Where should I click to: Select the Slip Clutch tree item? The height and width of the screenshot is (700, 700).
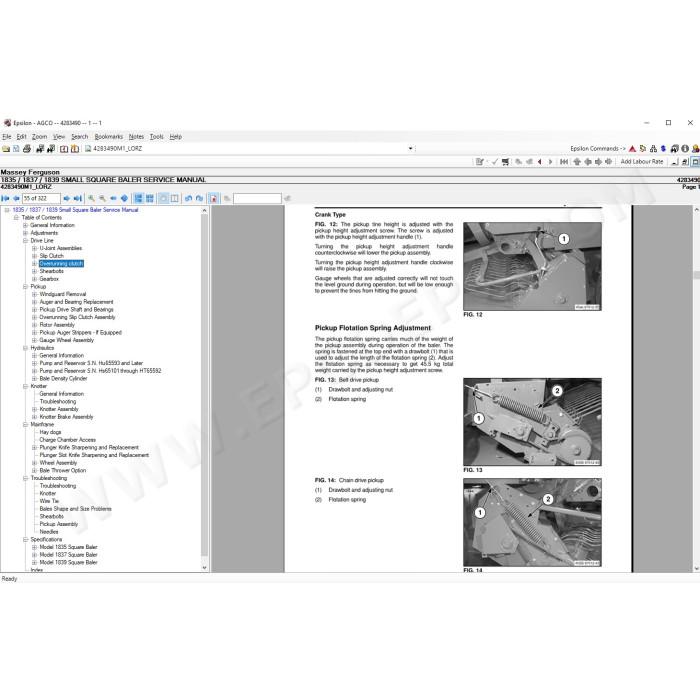coord(51,256)
